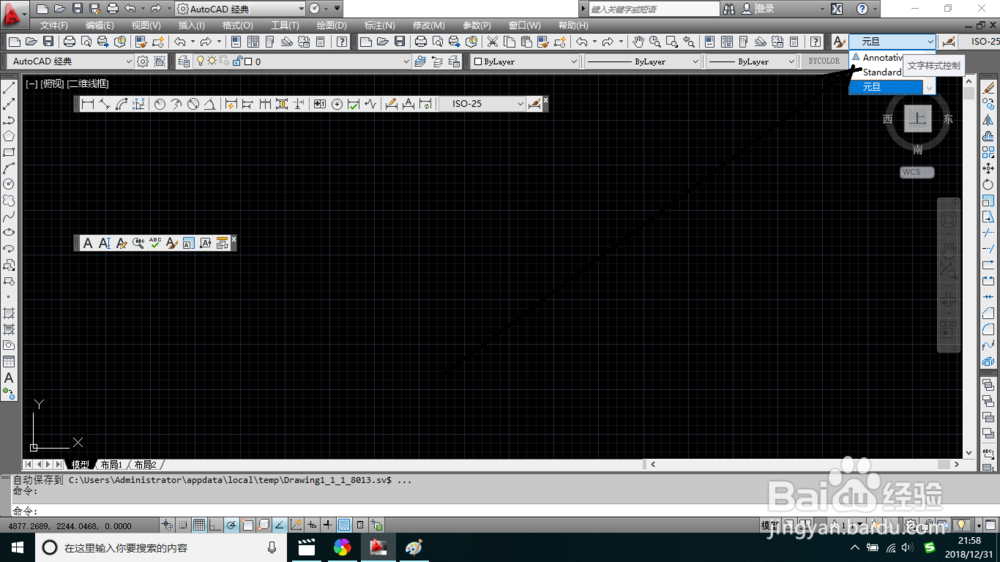The width and height of the screenshot is (1000, 562).
Task: Toggle Ortho Mode in status bar
Action: coord(215,525)
